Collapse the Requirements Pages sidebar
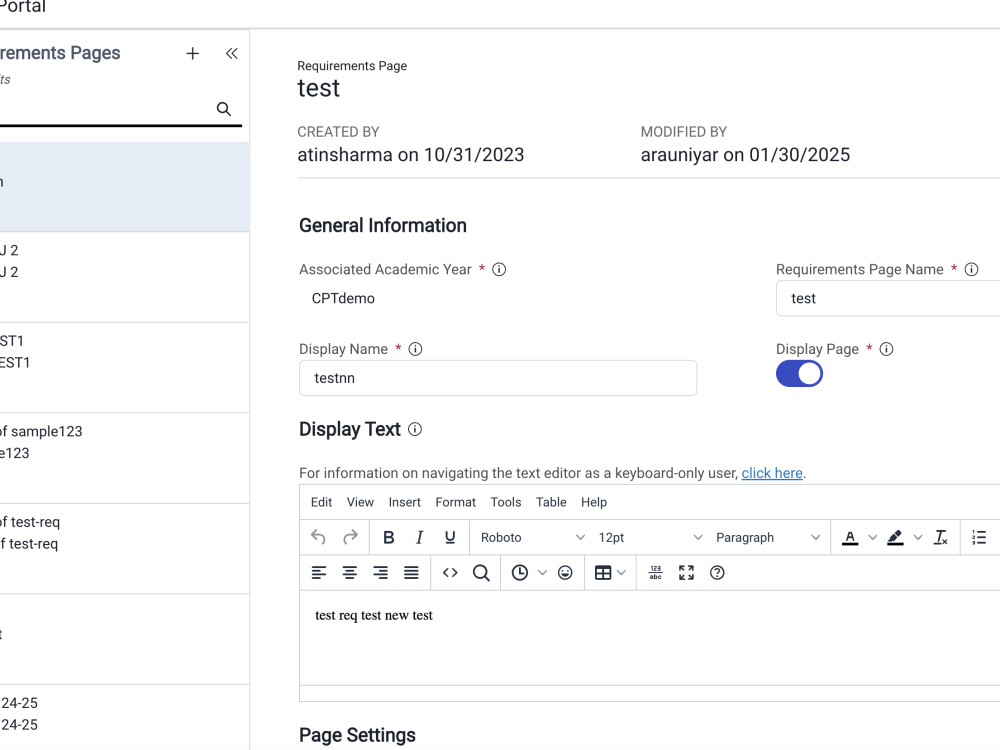 click(x=232, y=54)
